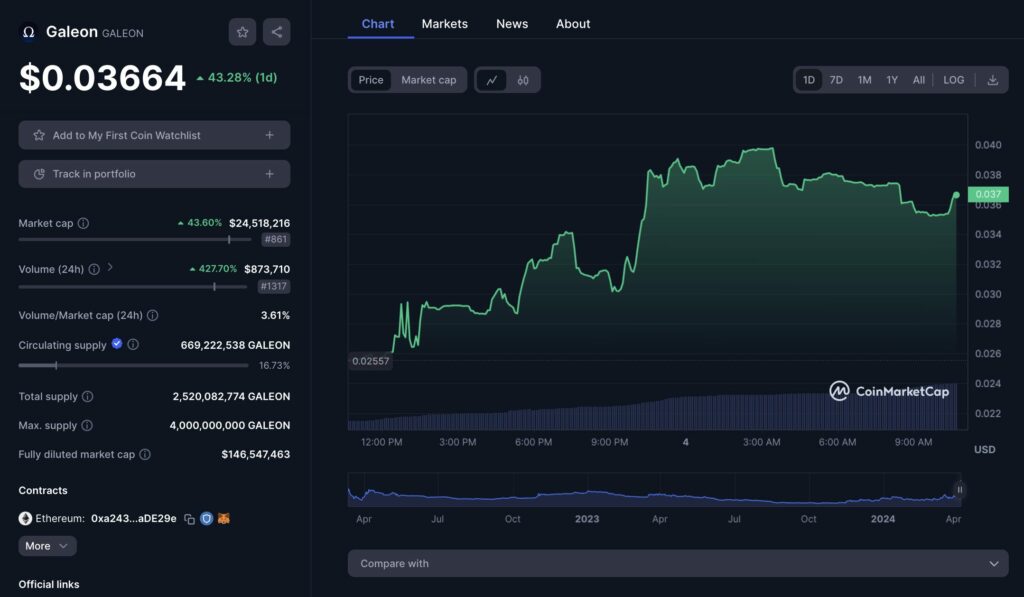Star Galeon as a favorite
Viewport: 1024px width, 597px height.
[x=242, y=32]
